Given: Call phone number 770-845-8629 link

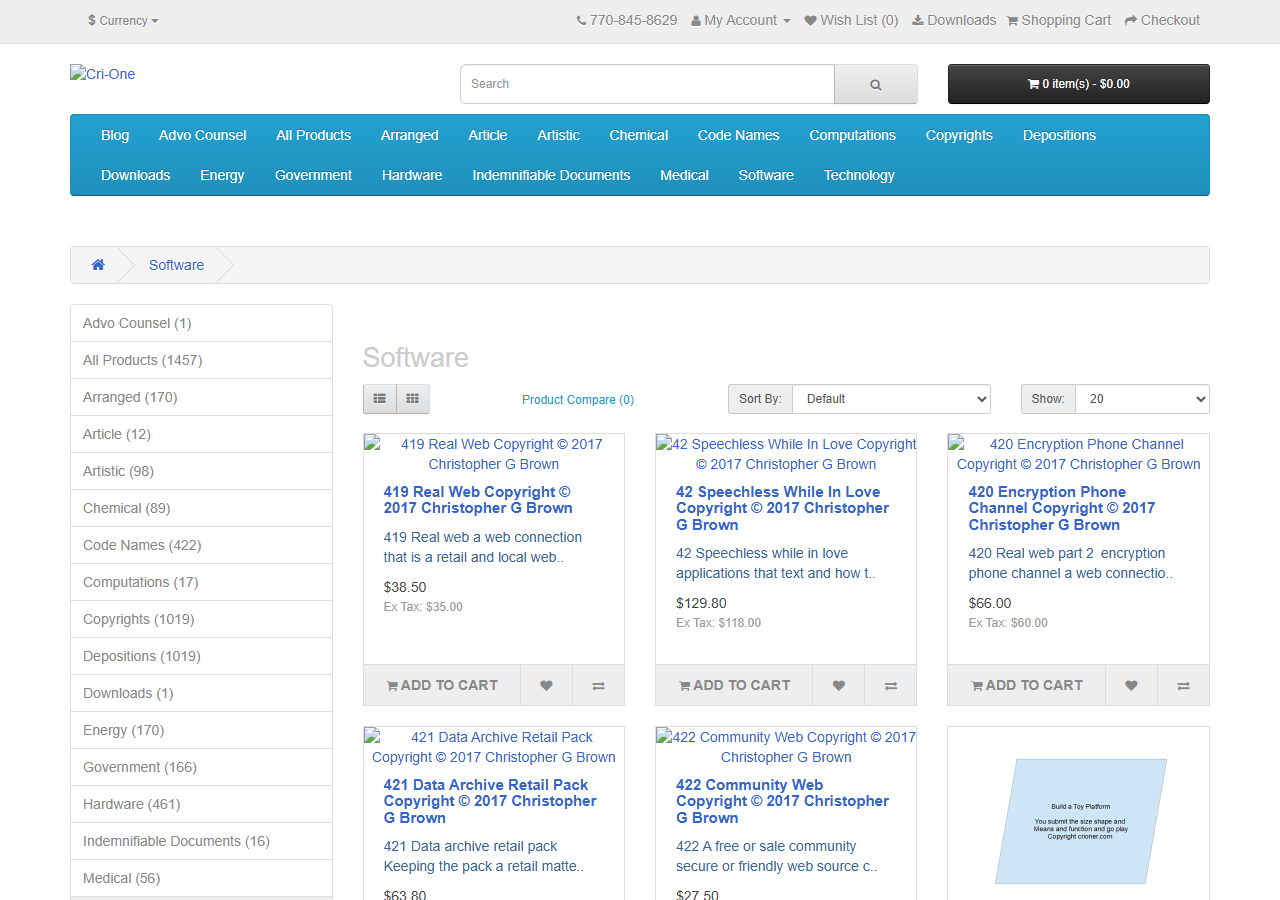Looking at the screenshot, I should 627,20.
